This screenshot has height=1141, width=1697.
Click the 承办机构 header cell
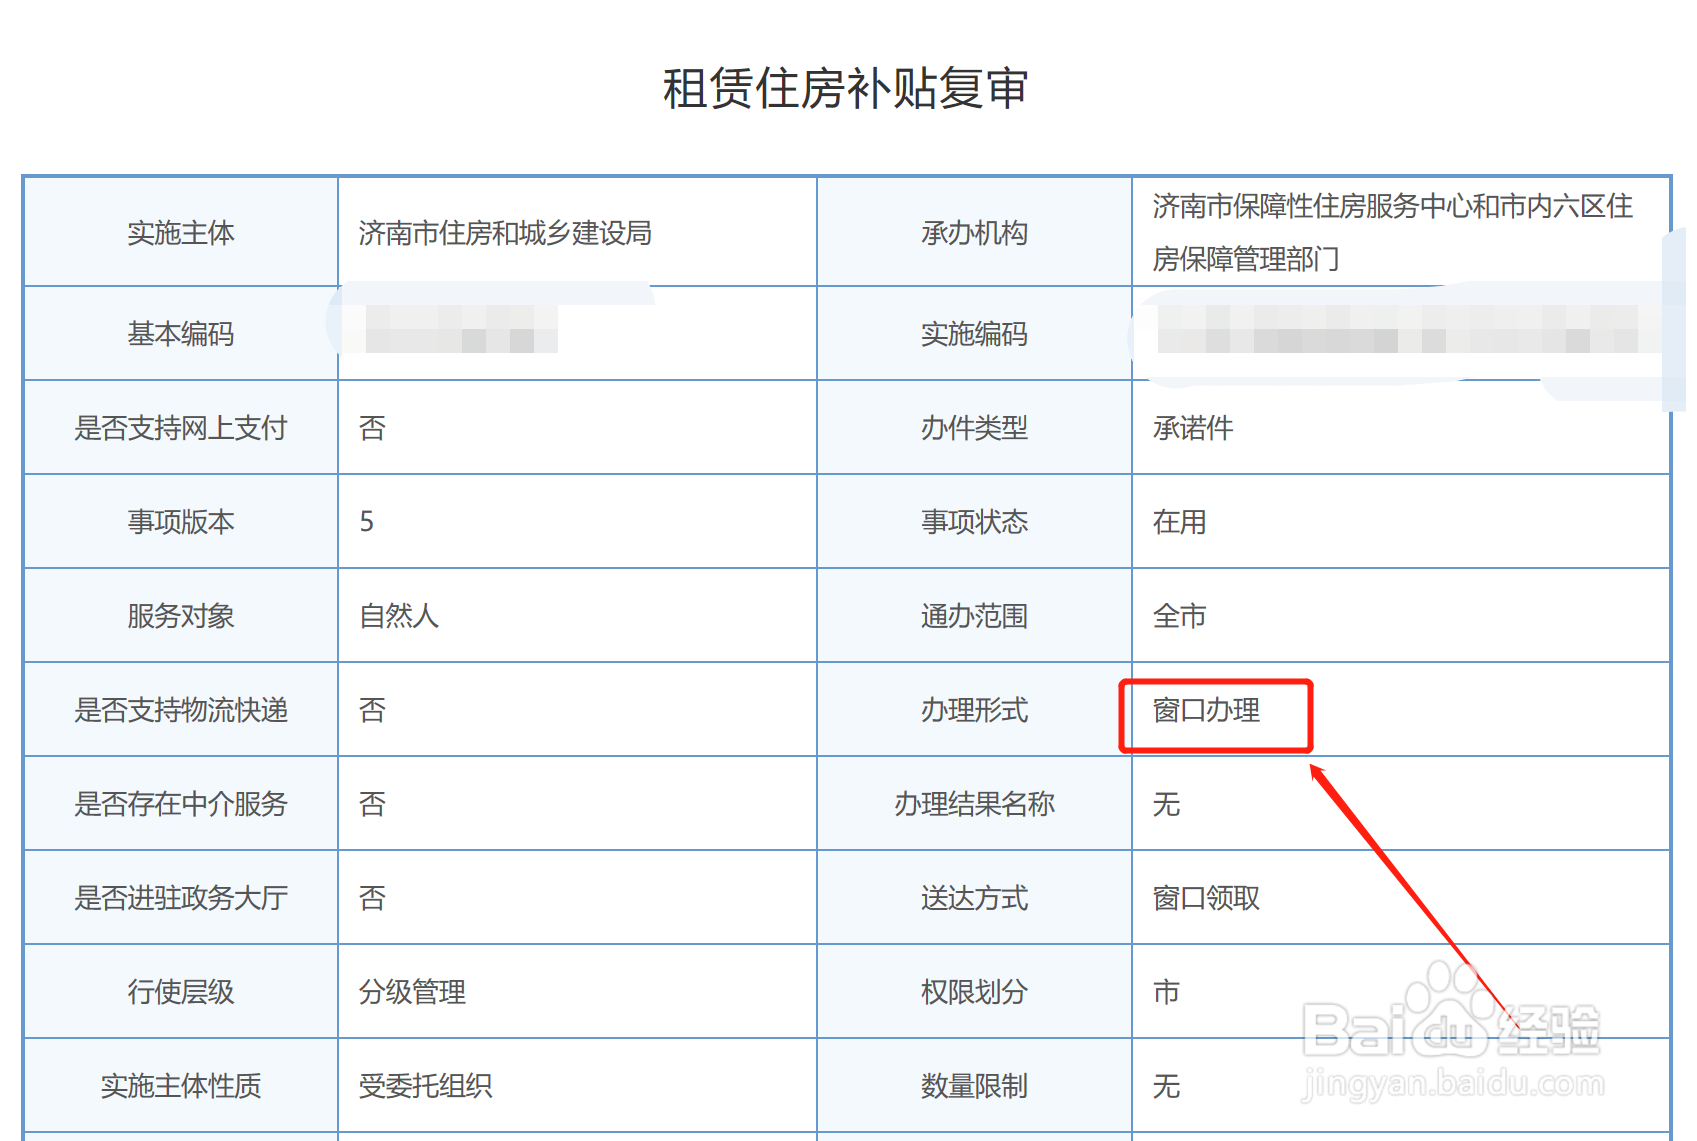click(973, 232)
